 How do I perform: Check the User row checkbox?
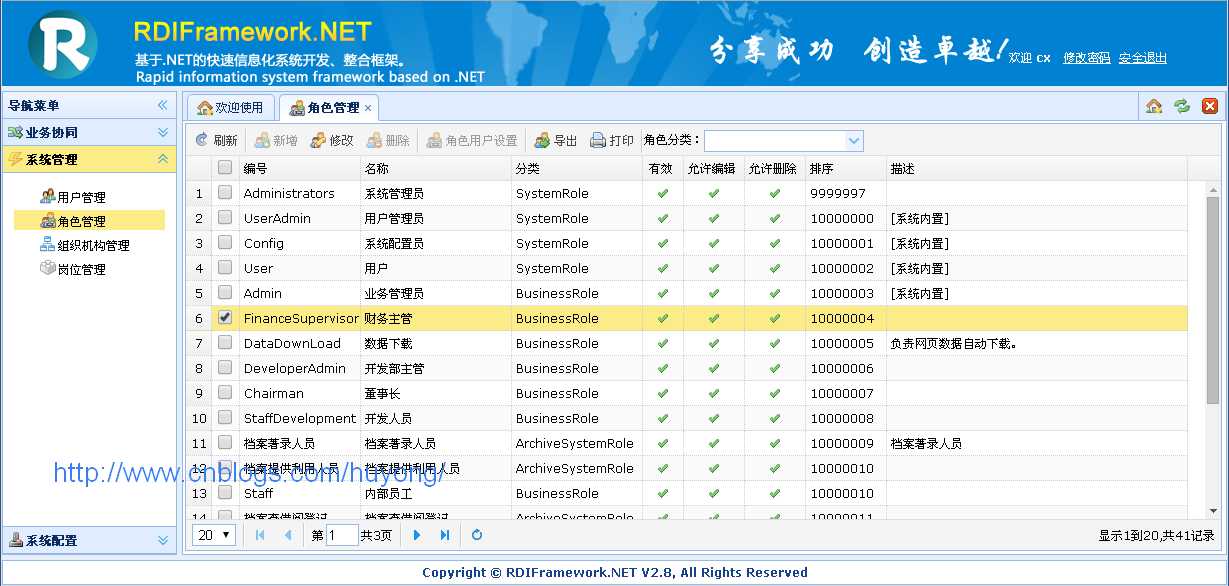coord(225,268)
